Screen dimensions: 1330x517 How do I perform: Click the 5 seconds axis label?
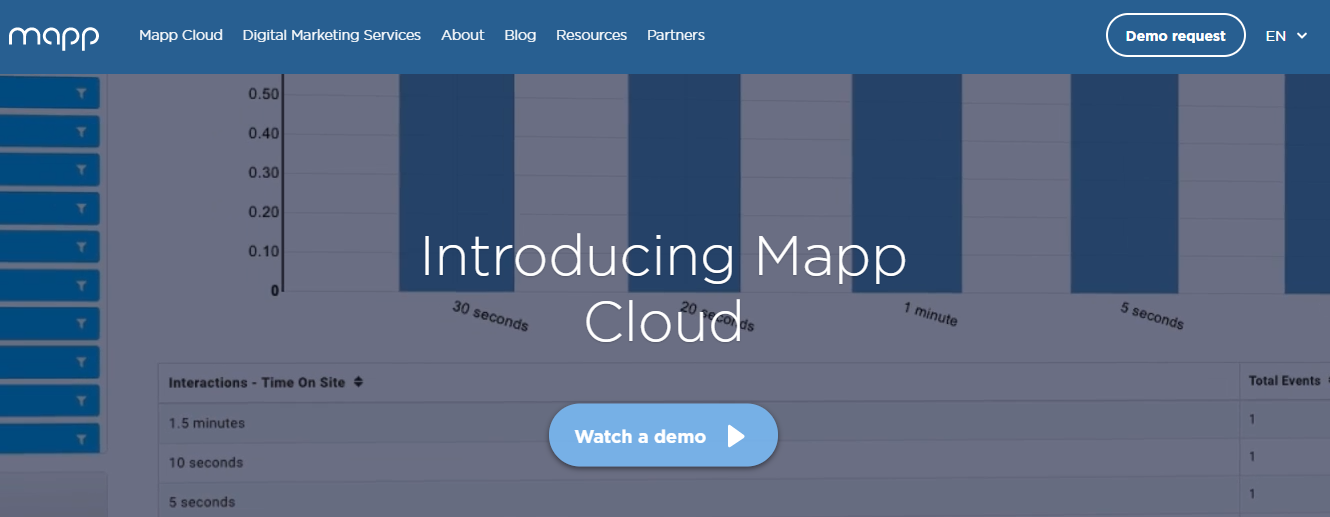pos(1152,316)
